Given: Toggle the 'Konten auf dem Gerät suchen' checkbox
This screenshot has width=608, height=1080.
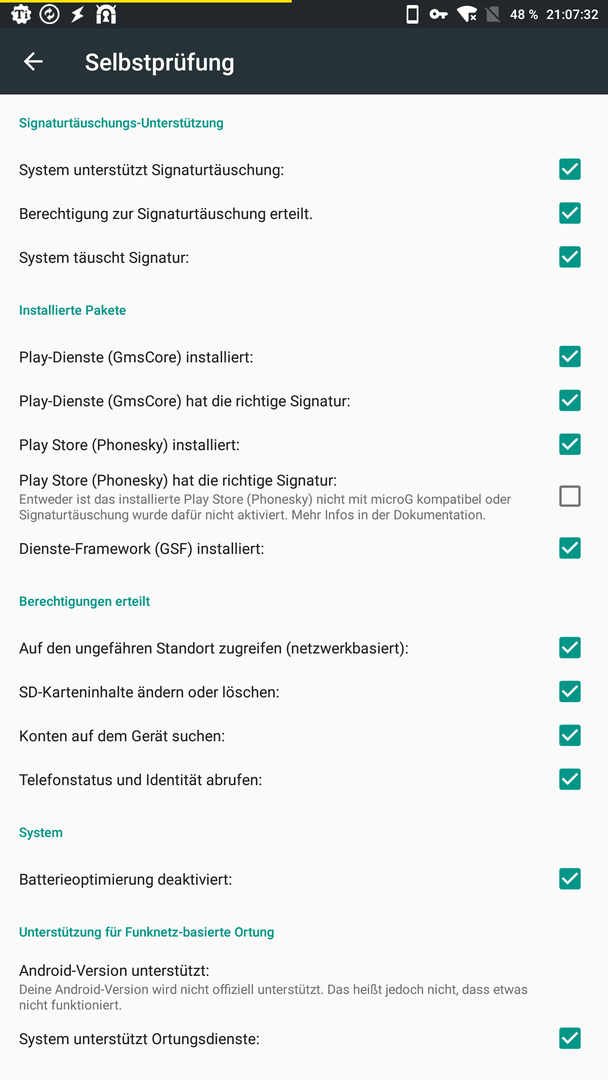Looking at the screenshot, I should (x=569, y=736).
